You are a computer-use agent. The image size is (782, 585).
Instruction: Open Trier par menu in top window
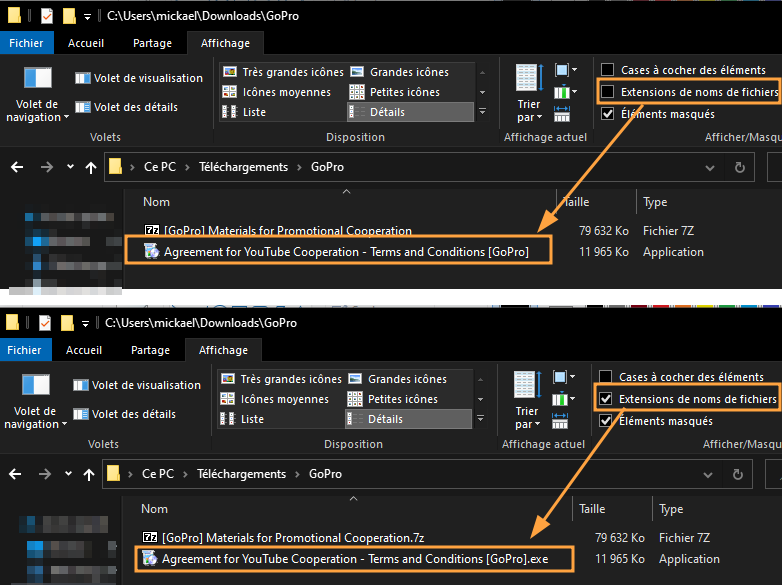529,94
